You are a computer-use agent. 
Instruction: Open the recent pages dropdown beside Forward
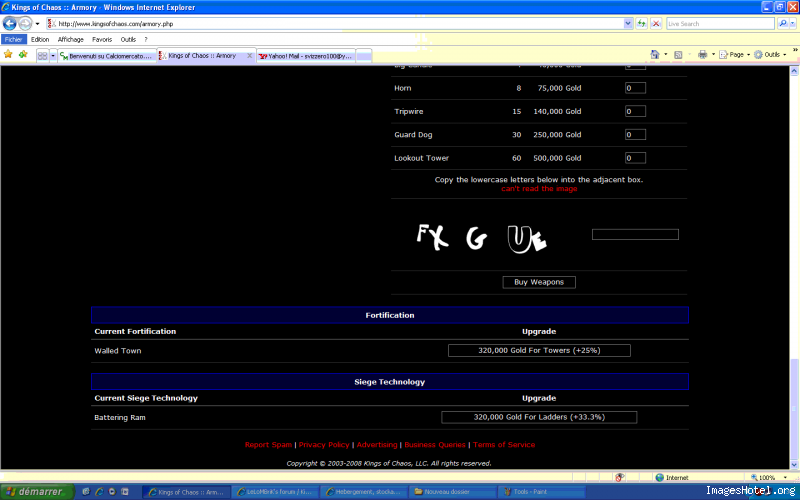37,24
